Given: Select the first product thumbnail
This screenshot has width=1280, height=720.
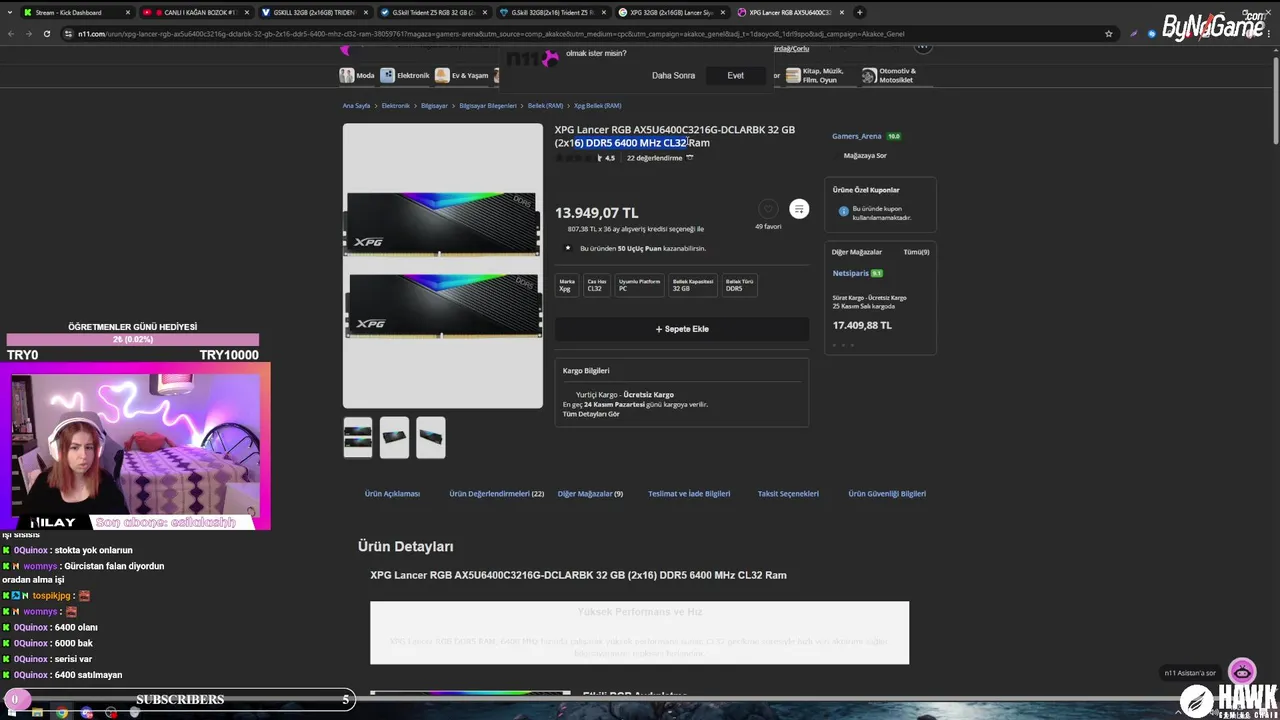Looking at the screenshot, I should pos(358,437).
